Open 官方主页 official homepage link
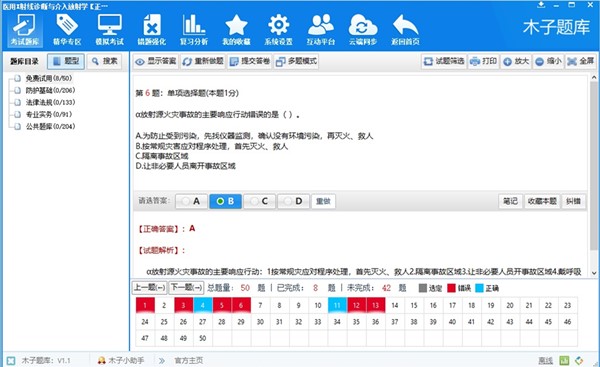 189,360
